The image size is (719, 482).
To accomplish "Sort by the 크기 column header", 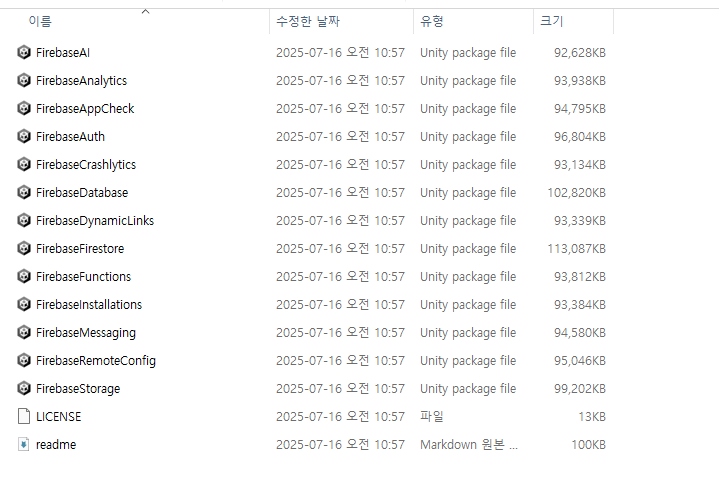I will coord(552,21).
